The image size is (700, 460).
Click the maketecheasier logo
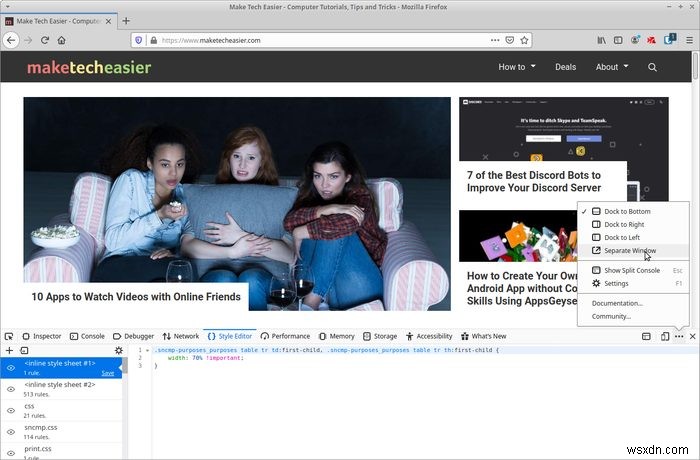click(x=89, y=67)
